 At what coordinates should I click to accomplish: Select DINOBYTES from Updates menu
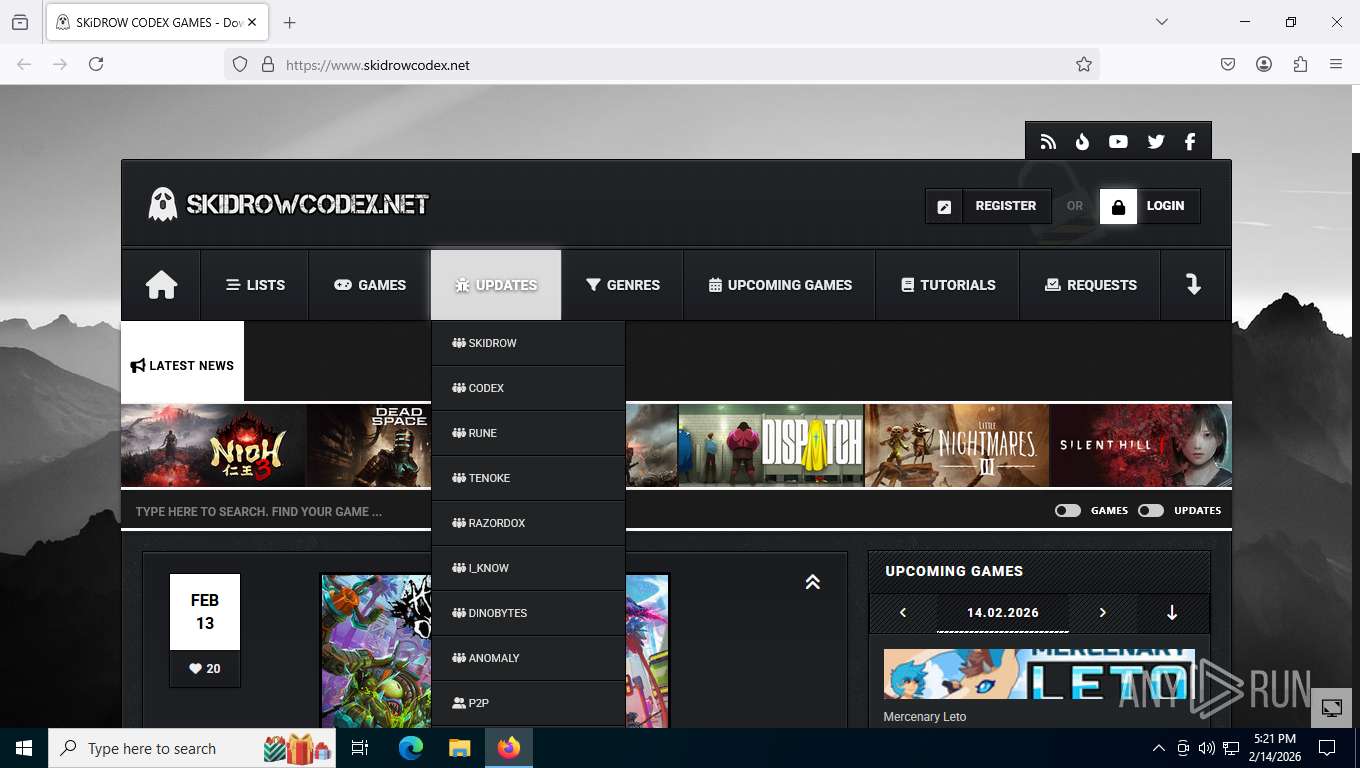click(x=528, y=613)
